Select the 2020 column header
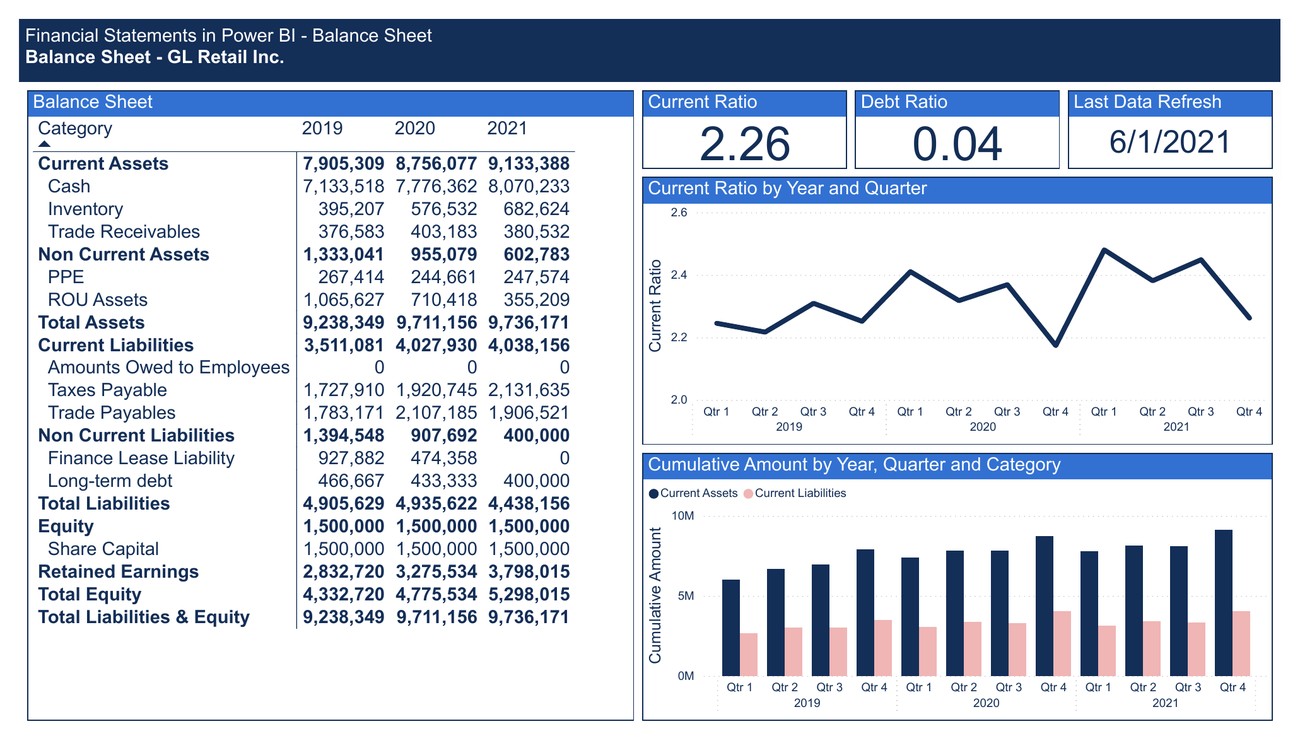1300x748 pixels. pyautogui.click(x=415, y=128)
